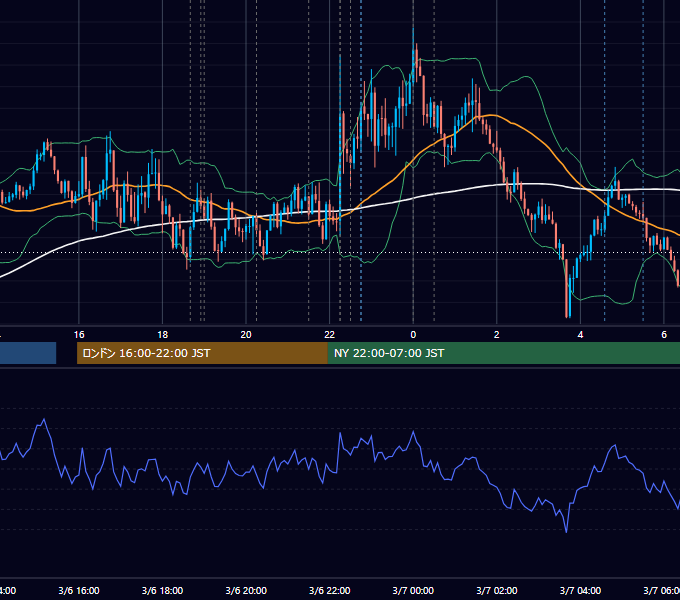Click hour label 22 on price chart axis

(330, 335)
